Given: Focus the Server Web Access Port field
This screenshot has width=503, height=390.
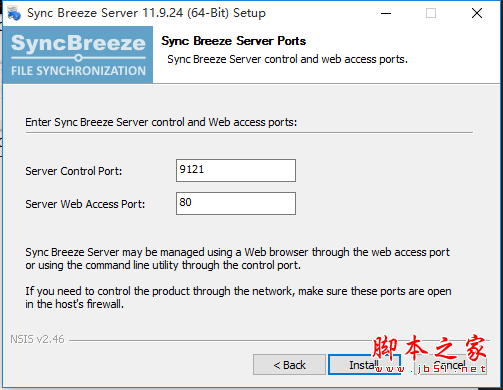Looking at the screenshot, I should (x=236, y=203).
